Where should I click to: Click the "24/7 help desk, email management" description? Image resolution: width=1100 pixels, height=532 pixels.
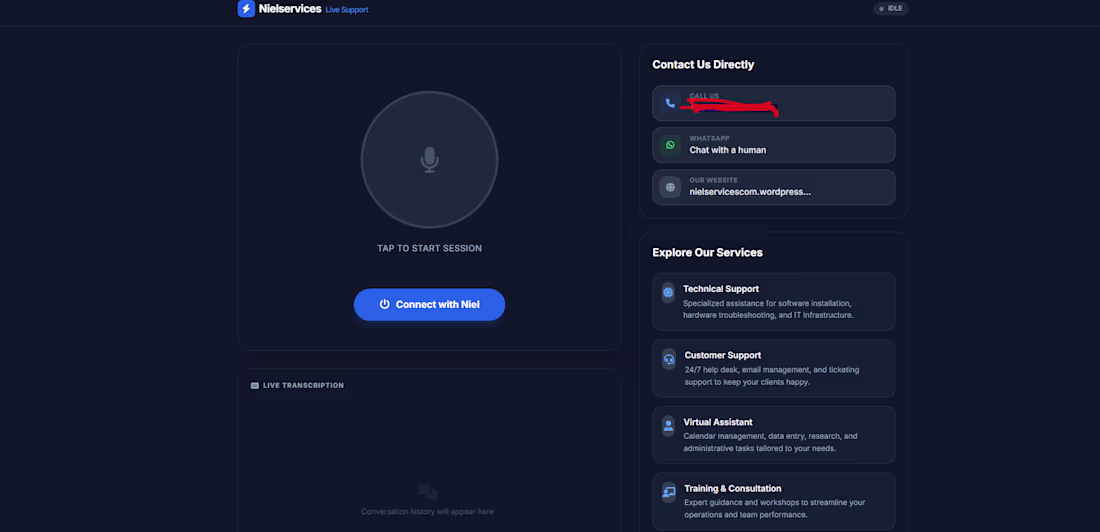(772, 375)
